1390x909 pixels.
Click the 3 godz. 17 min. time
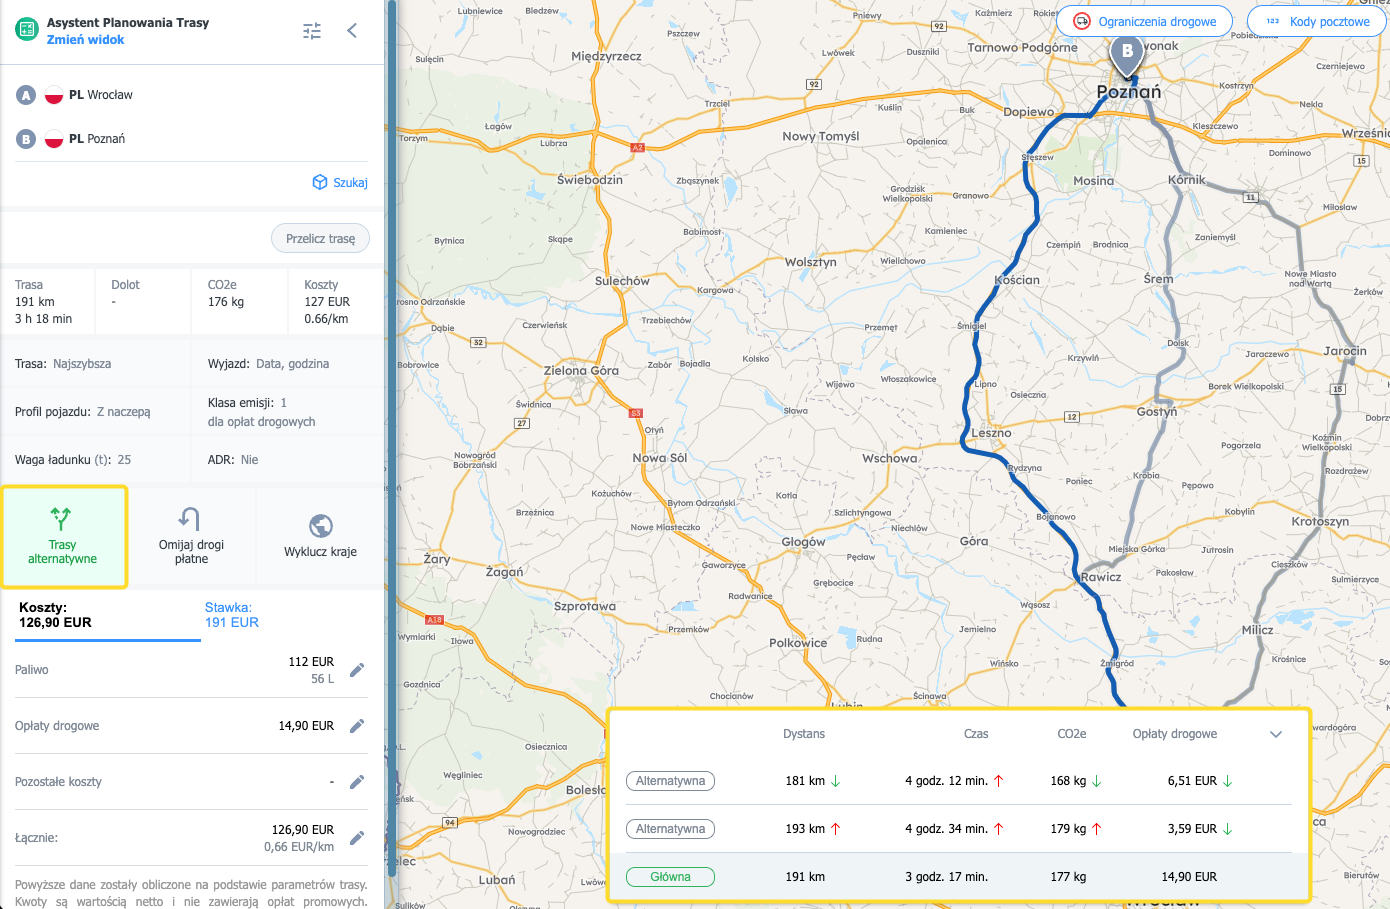click(946, 877)
